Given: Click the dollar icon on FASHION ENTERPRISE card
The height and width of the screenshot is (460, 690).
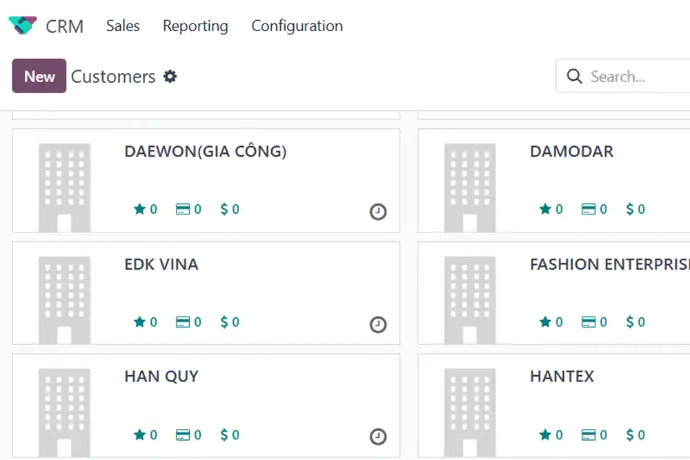Looking at the screenshot, I should coord(630,322).
